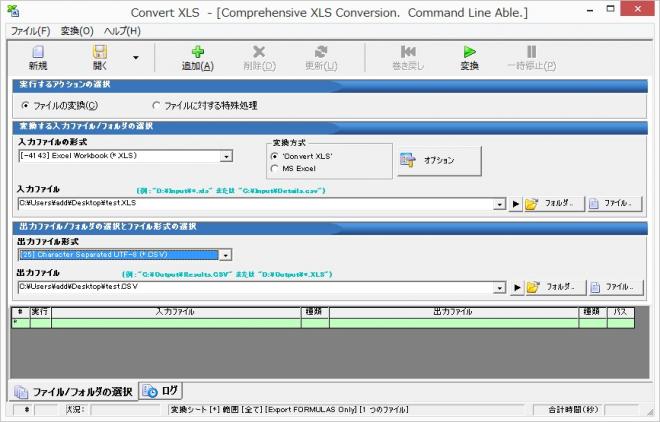Start conversion with the 変換 play icon
The height and width of the screenshot is (422, 660).
(469, 52)
